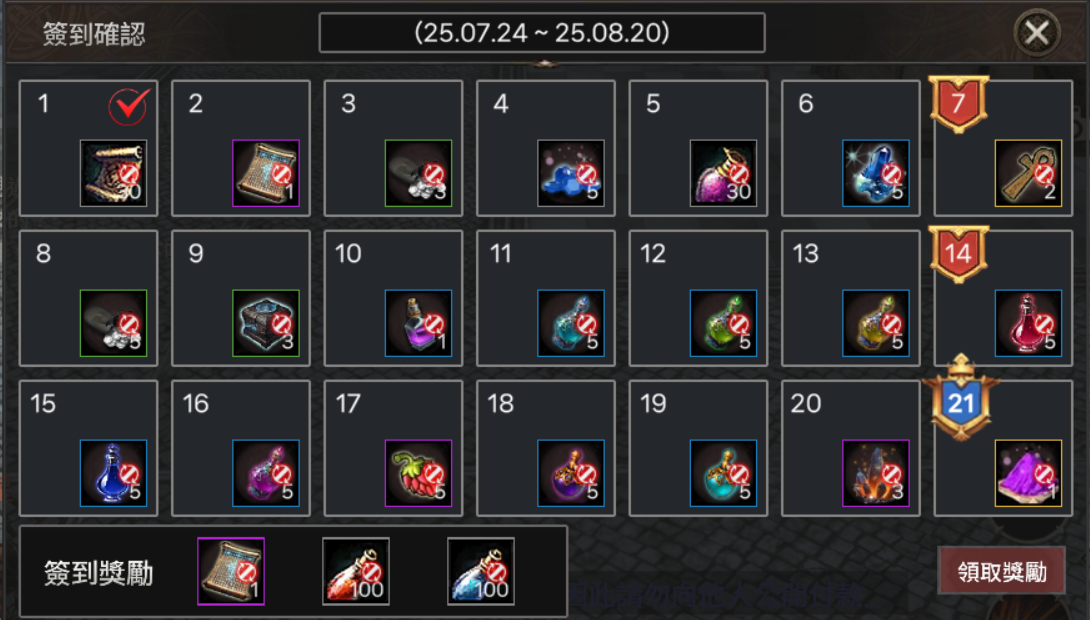1090x620 pixels.
Task: Click the blue crowned shield badge 21
Action: click(x=961, y=399)
